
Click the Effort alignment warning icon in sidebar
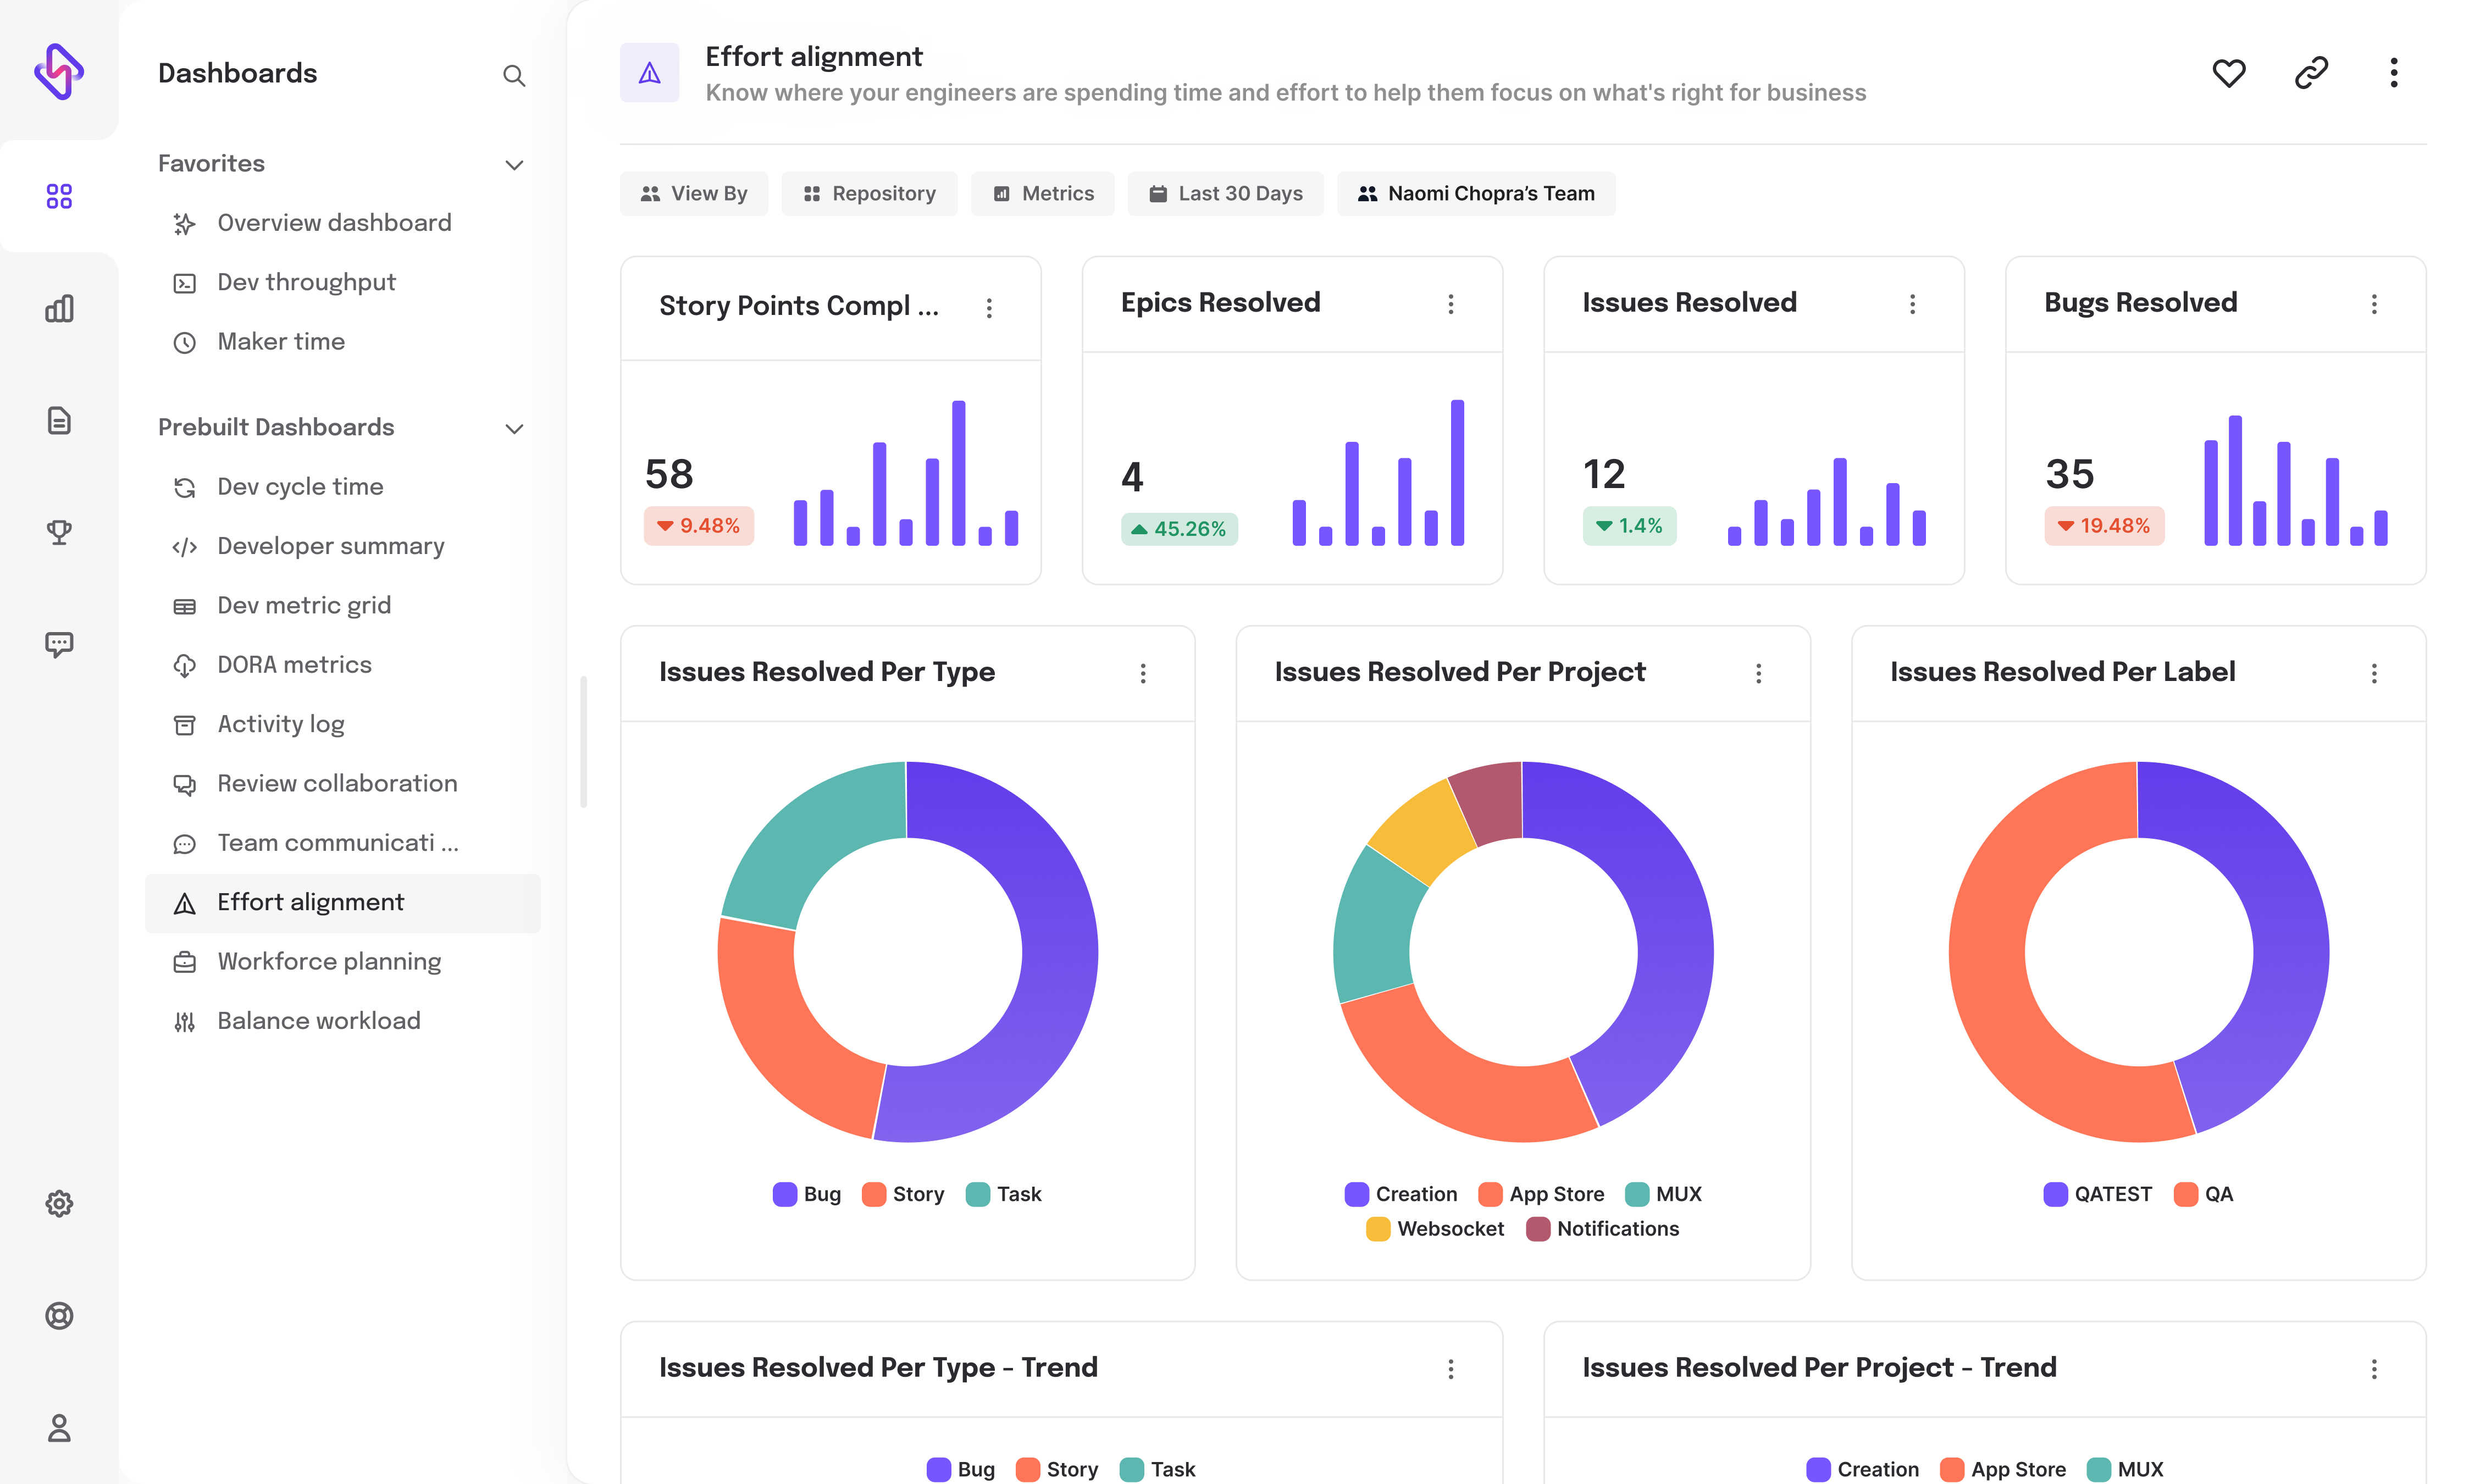(185, 903)
